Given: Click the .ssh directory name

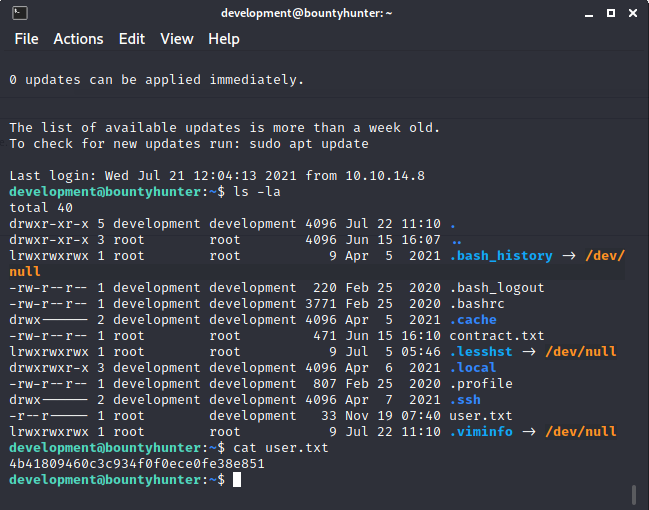Looking at the screenshot, I should 465,400.
